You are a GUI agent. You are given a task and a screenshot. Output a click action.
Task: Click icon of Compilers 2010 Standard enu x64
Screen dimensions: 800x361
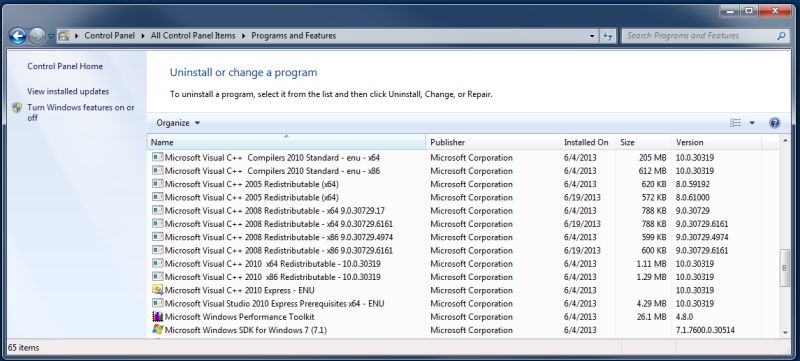tap(158, 157)
